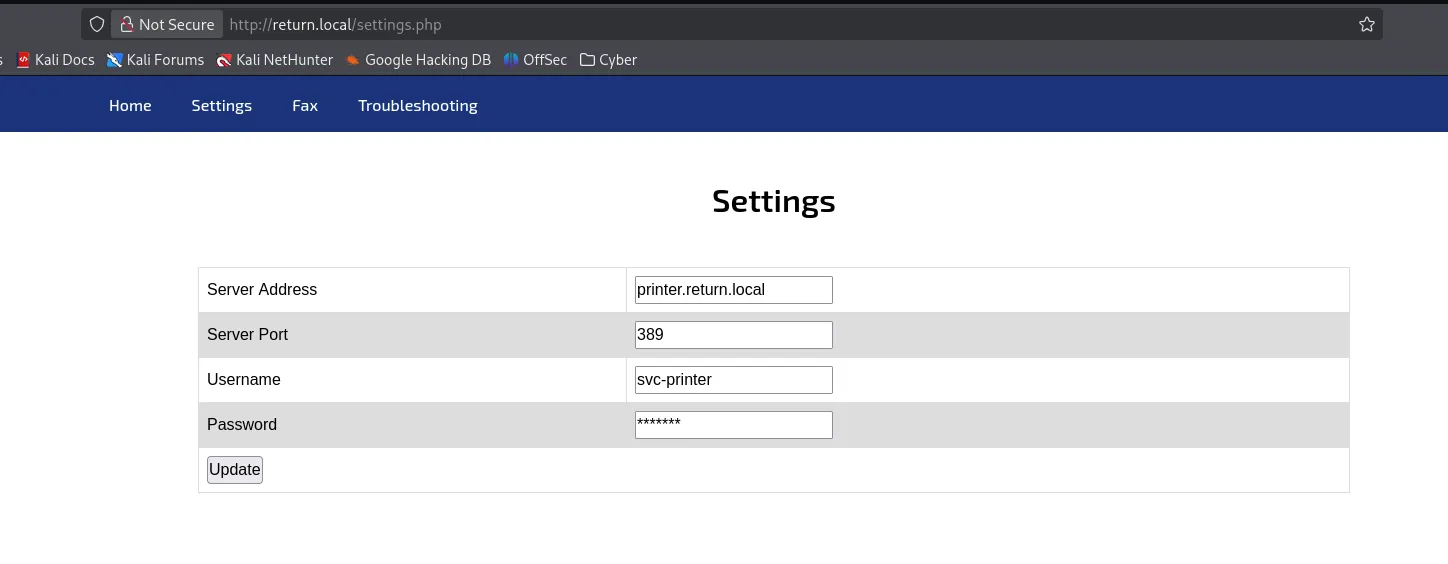Click the Username field with svc-printer

tap(734, 380)
